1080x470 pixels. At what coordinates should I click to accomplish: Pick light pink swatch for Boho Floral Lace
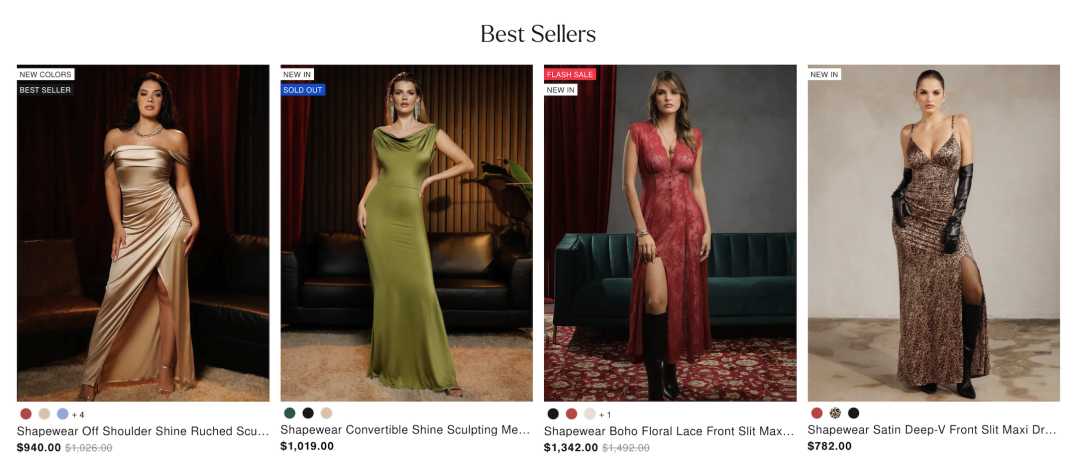[590, 414]
